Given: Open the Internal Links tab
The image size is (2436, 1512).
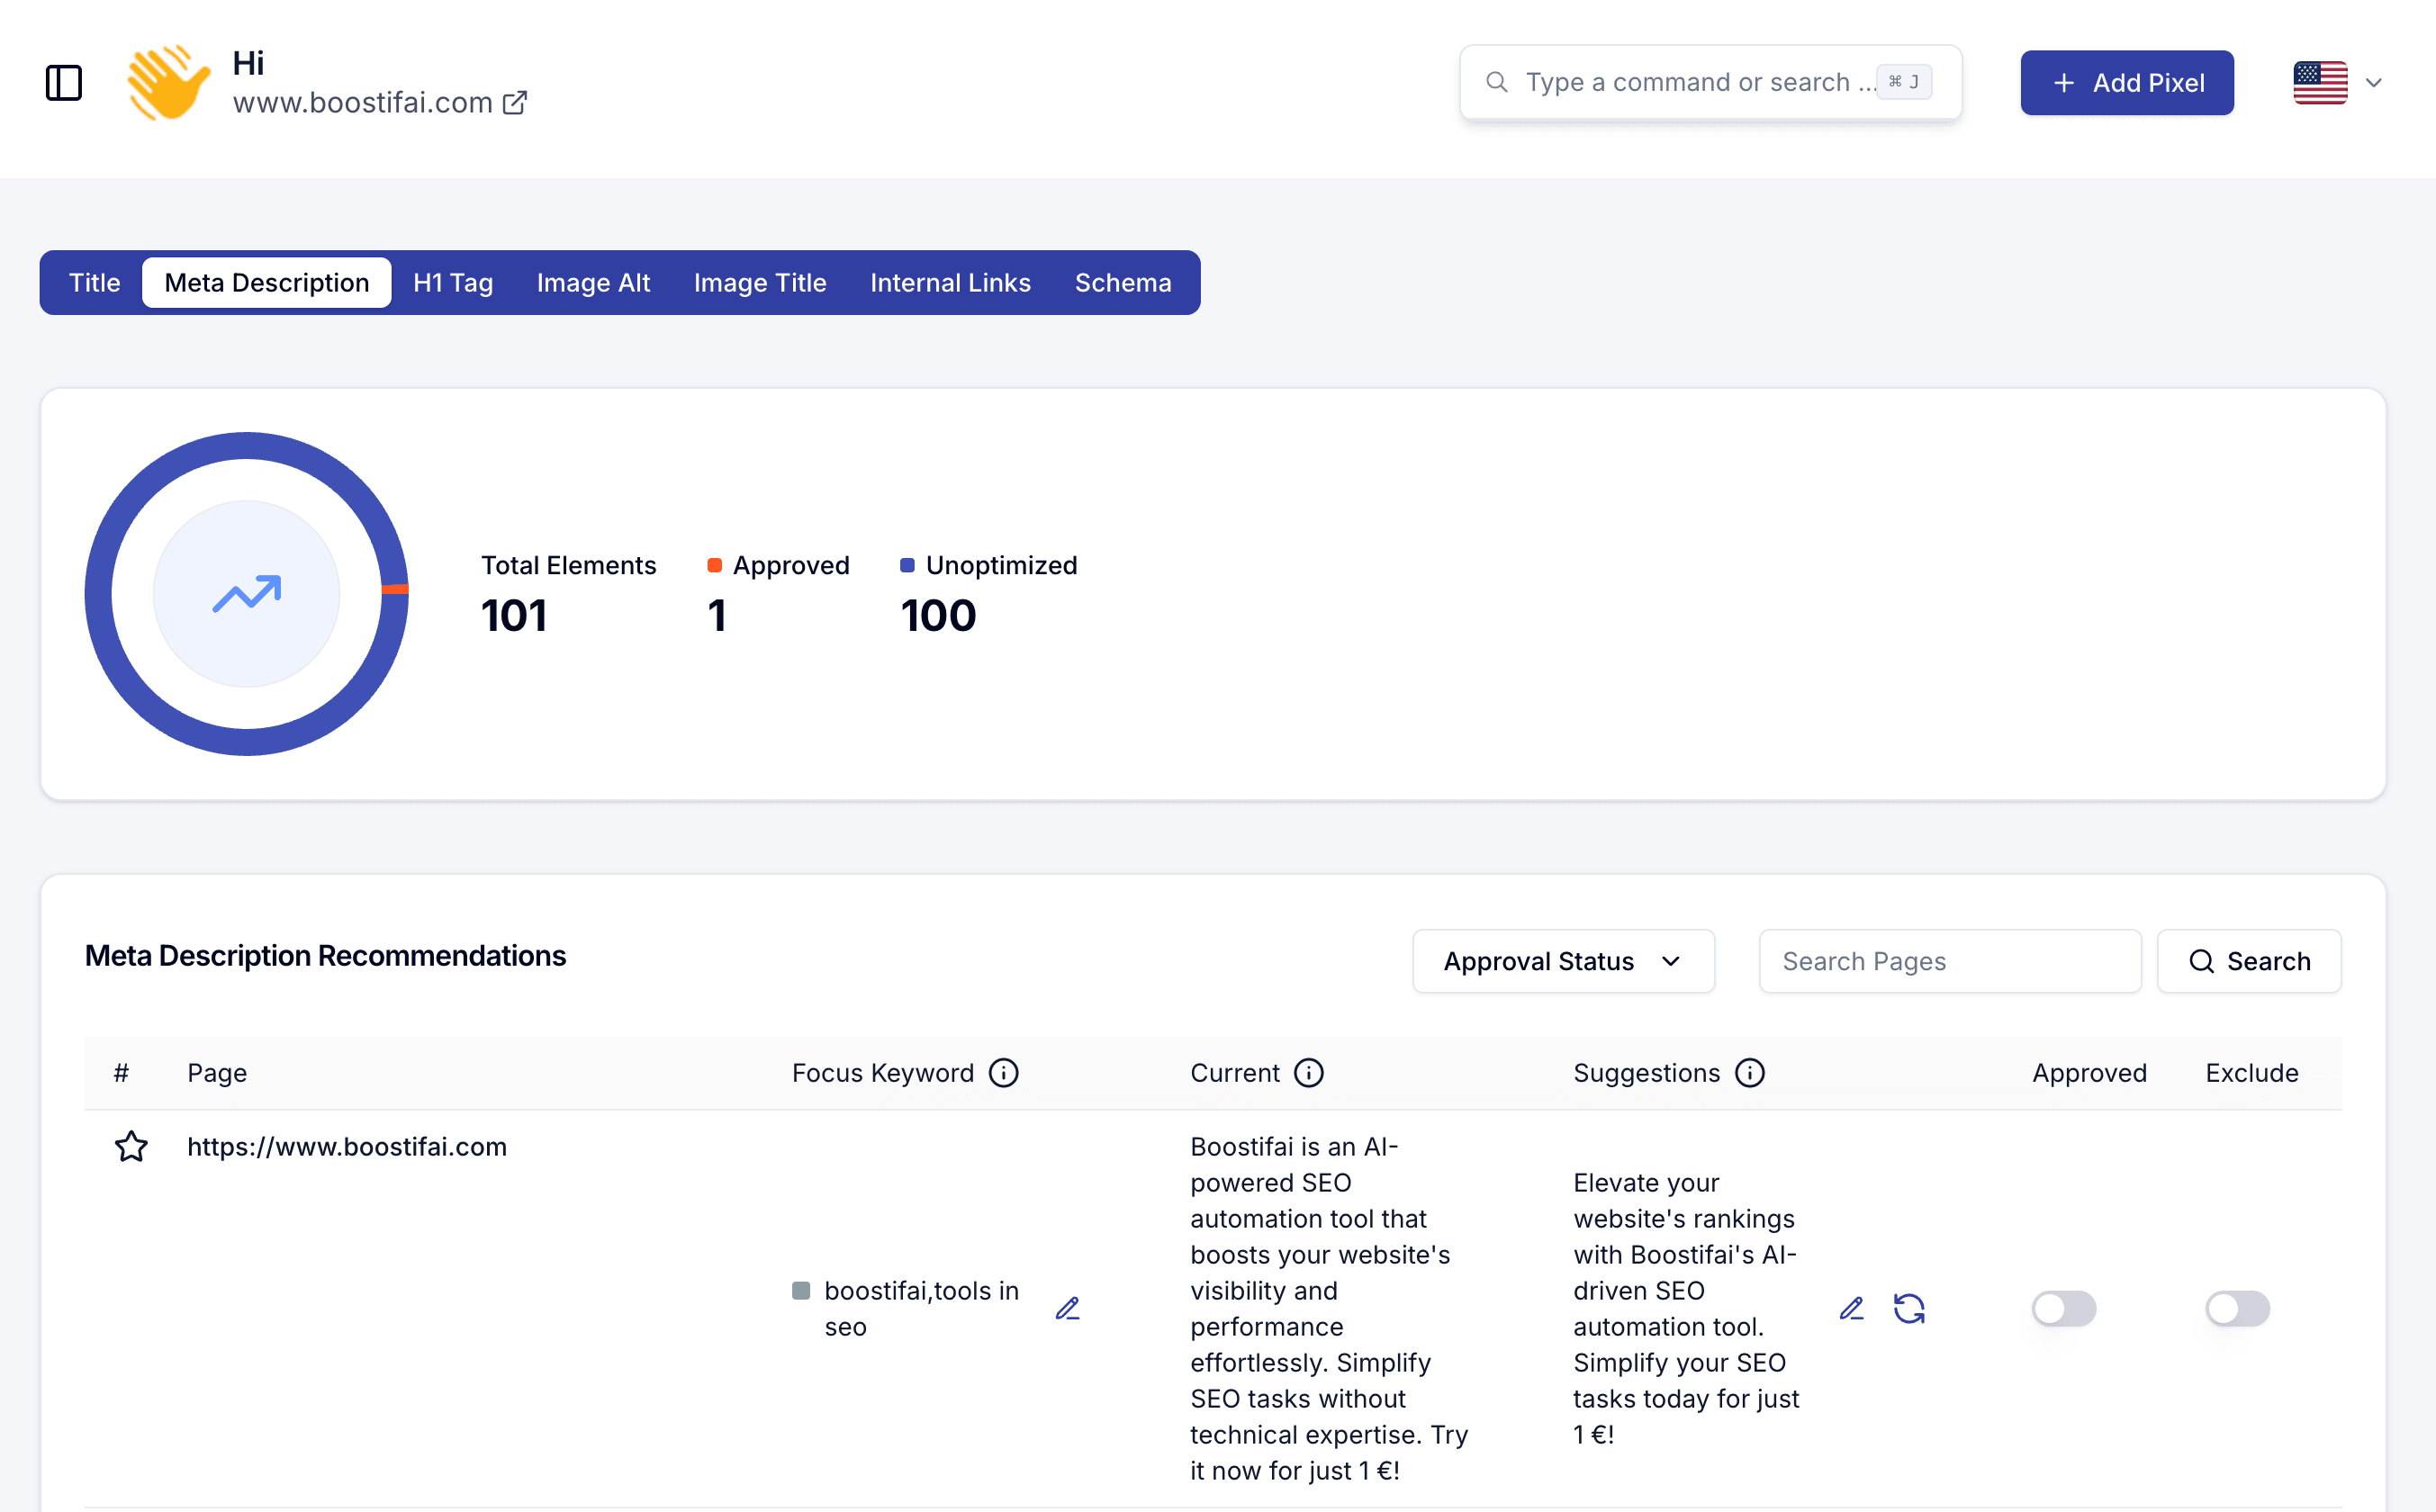Looking at the screenshot, I should pyautogui.click(x=950, y=283).
